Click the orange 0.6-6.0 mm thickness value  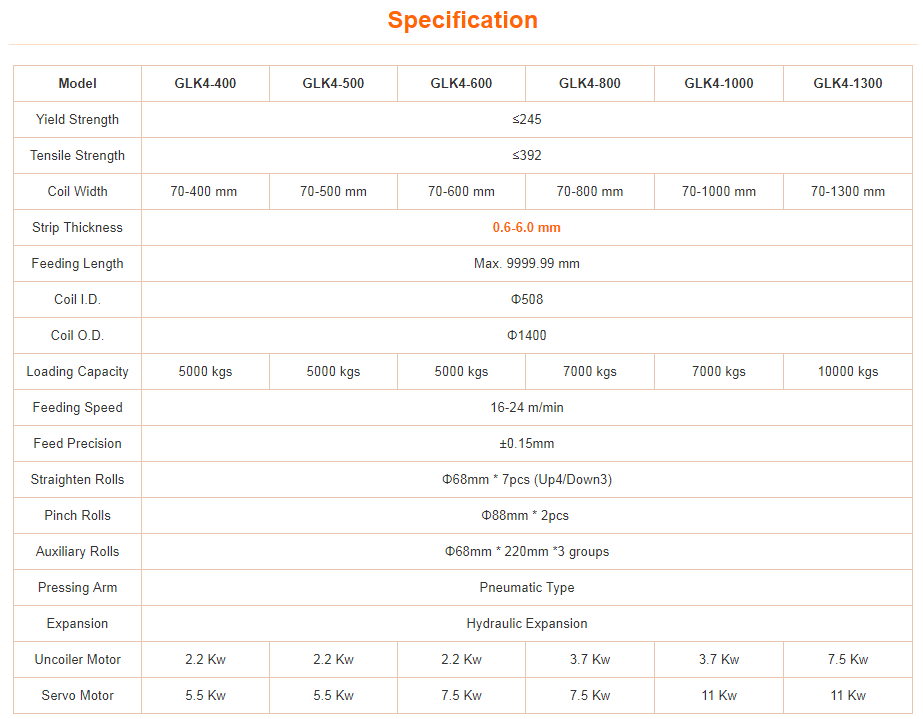pos(527,227)
